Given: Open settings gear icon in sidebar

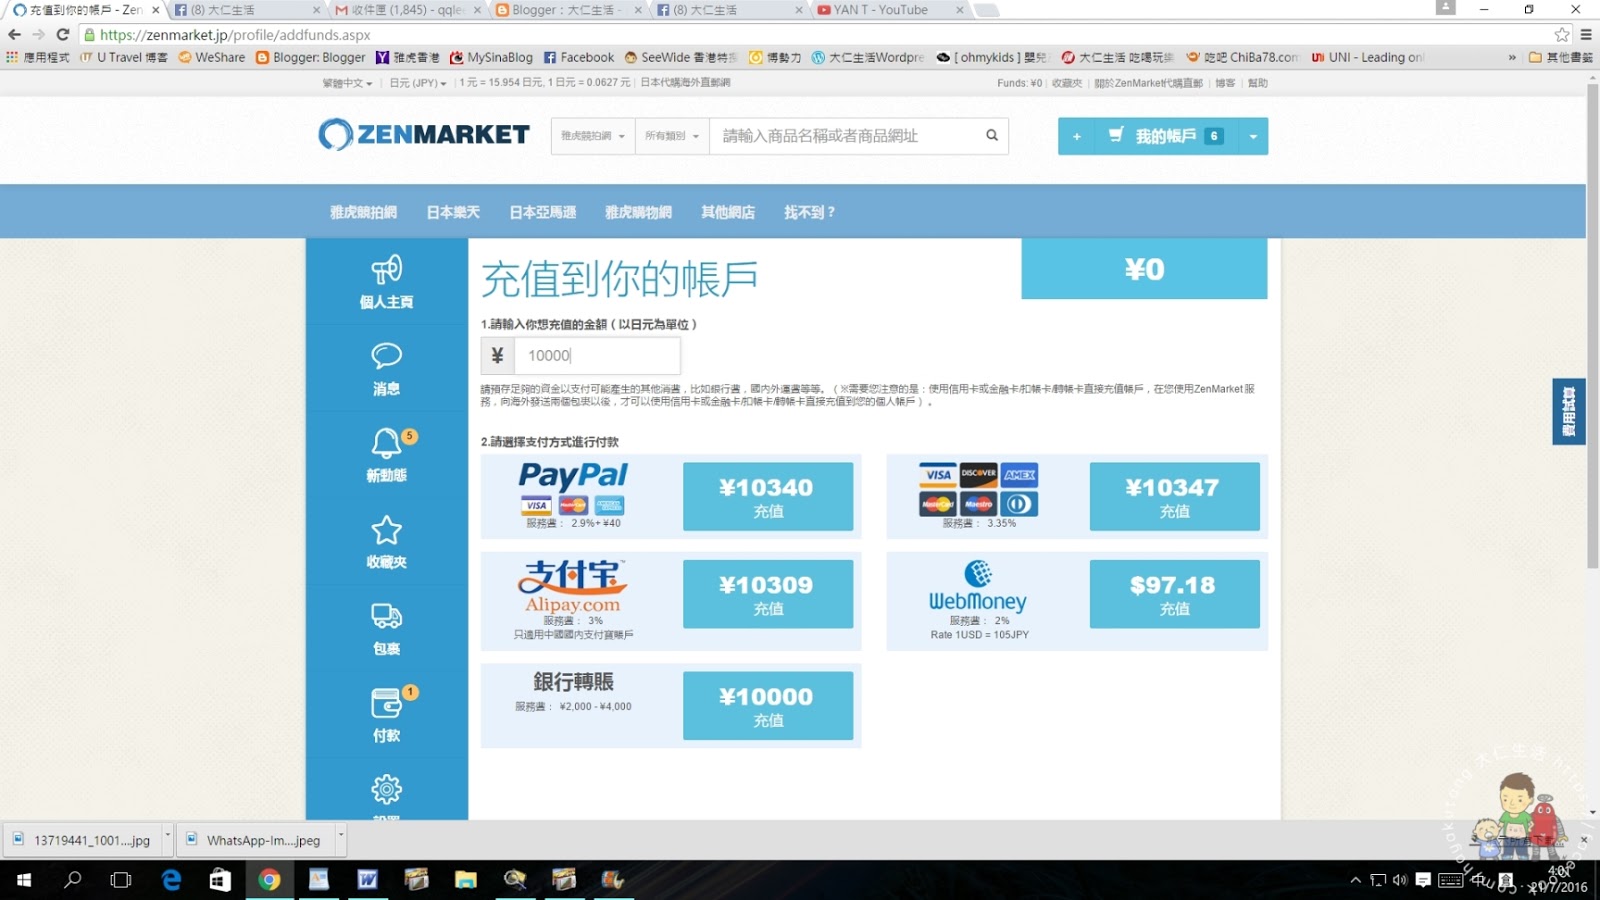Looking at the screenshot, I should (386, 790).
